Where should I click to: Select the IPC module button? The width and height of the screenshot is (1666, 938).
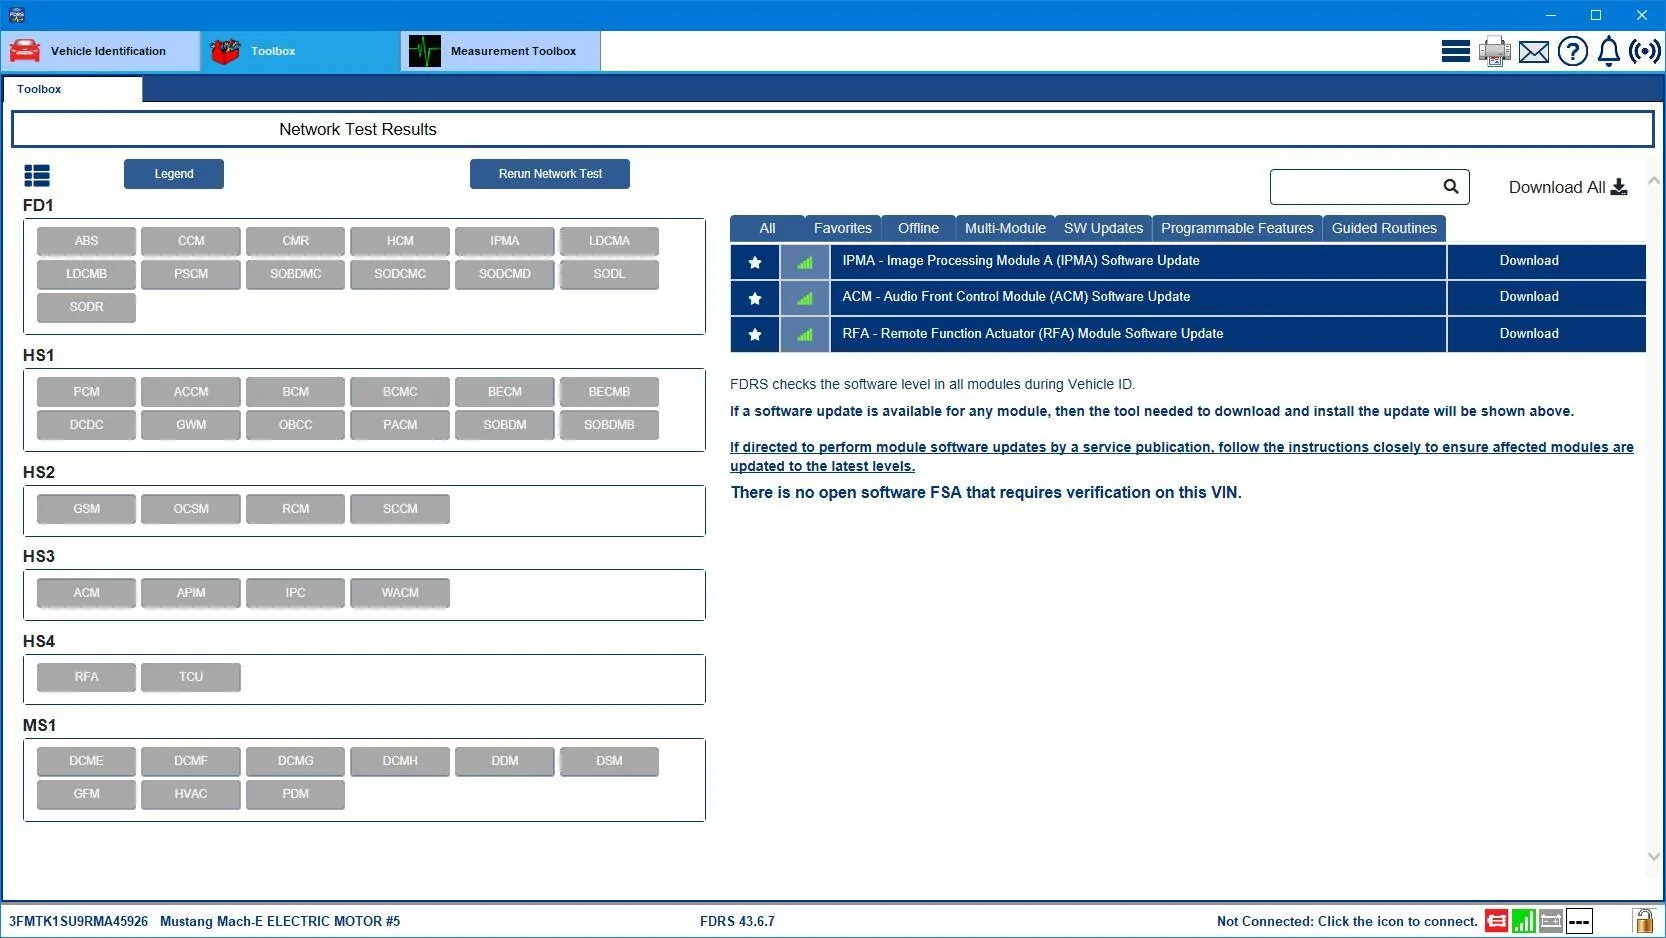[x=295, y=593]
